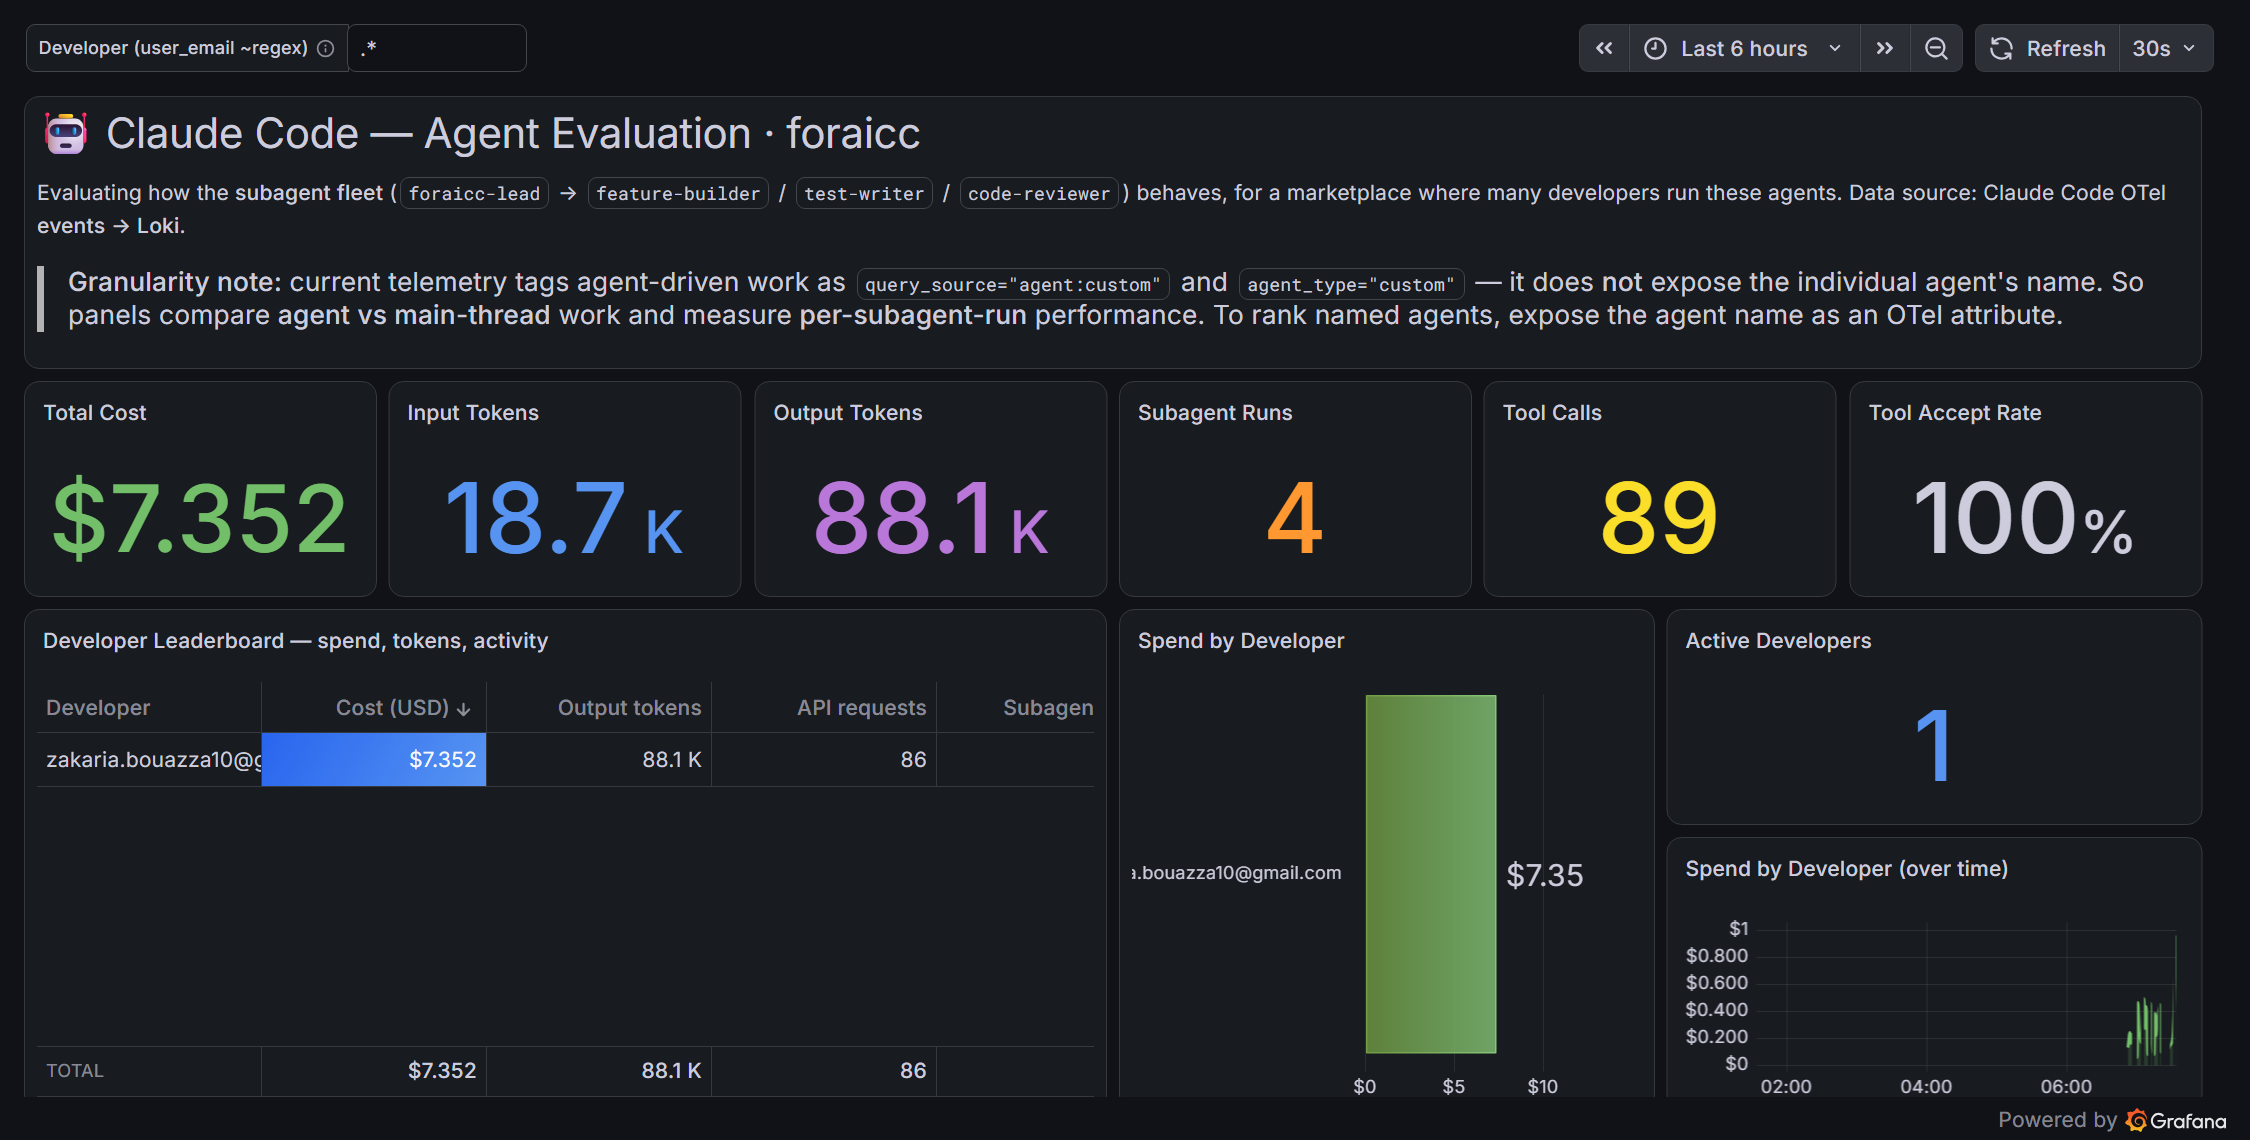Click the Output Tokens panel title
The width and height of the screenshot is (2250, 1140).
(x=848, y=412)
